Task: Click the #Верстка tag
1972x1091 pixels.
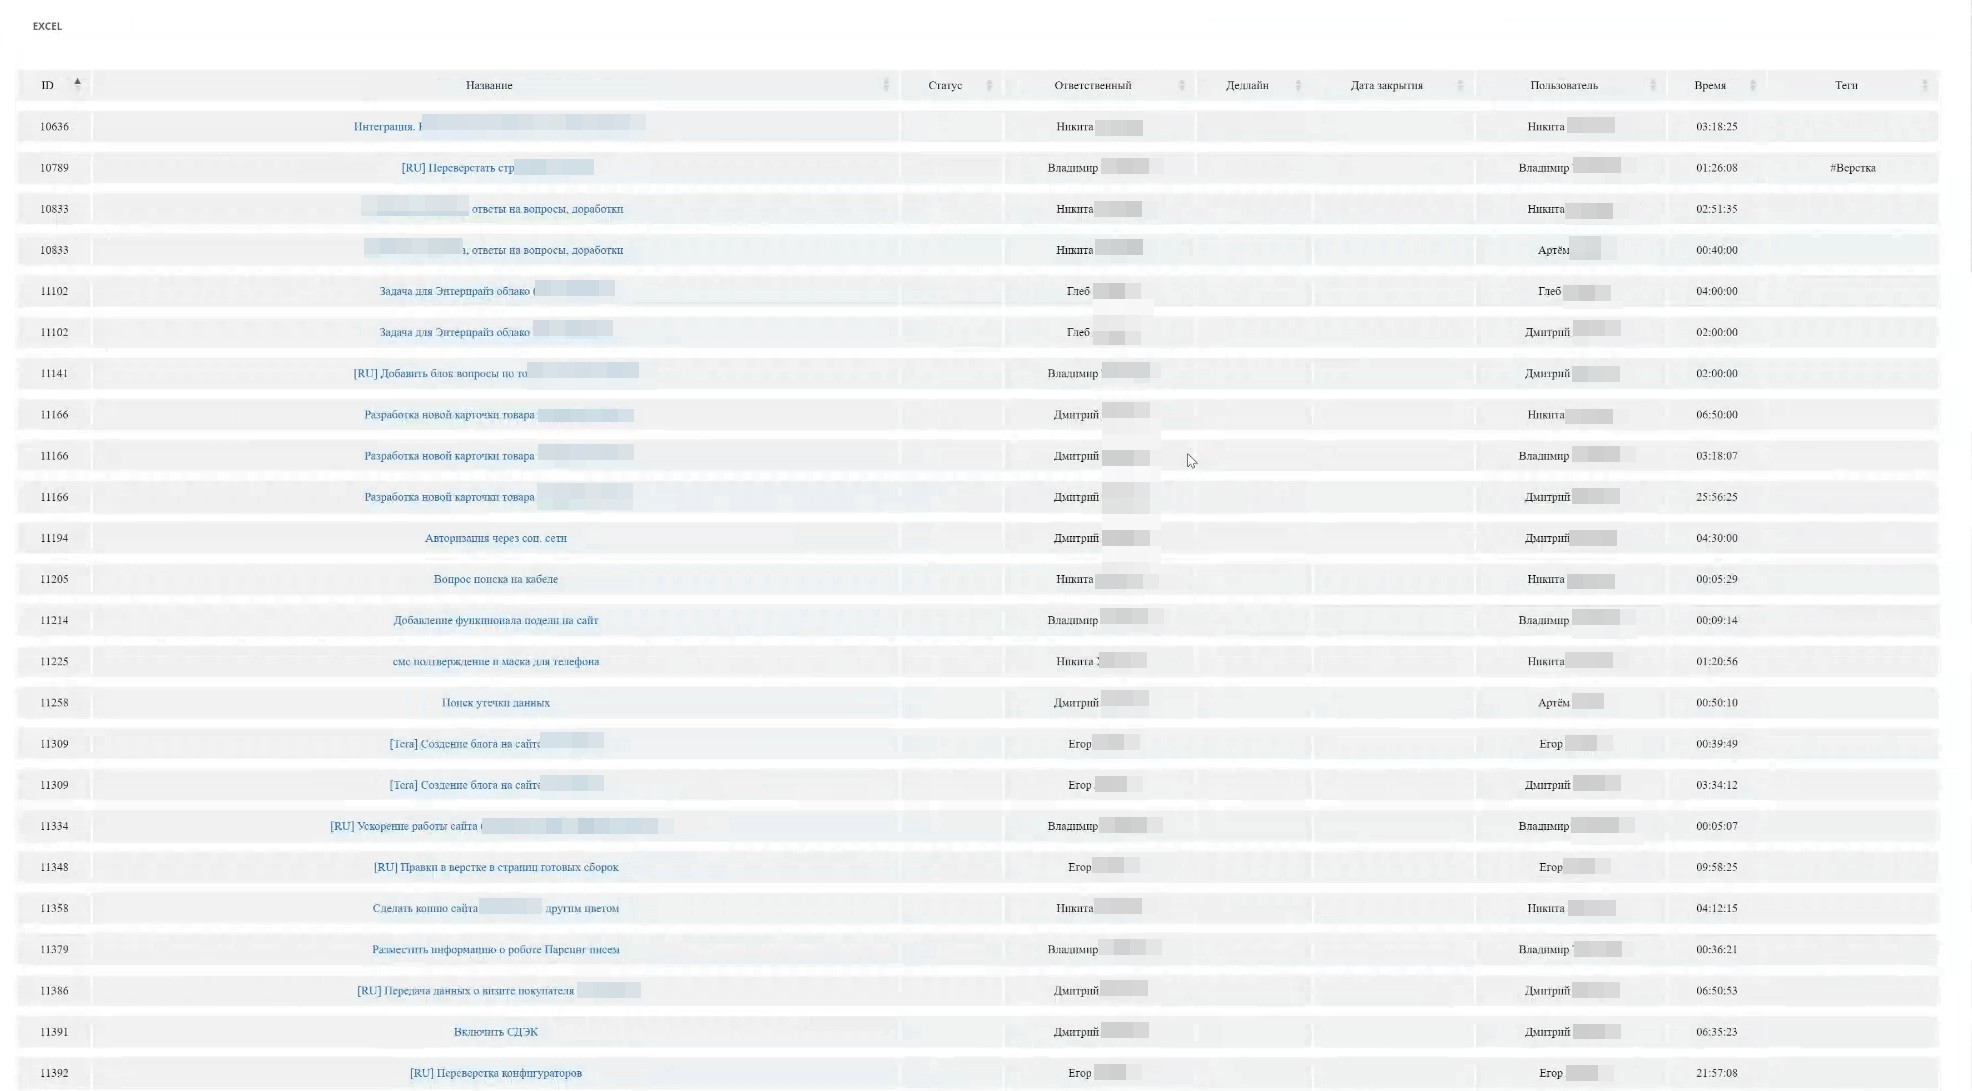Action: [1852, 168]
